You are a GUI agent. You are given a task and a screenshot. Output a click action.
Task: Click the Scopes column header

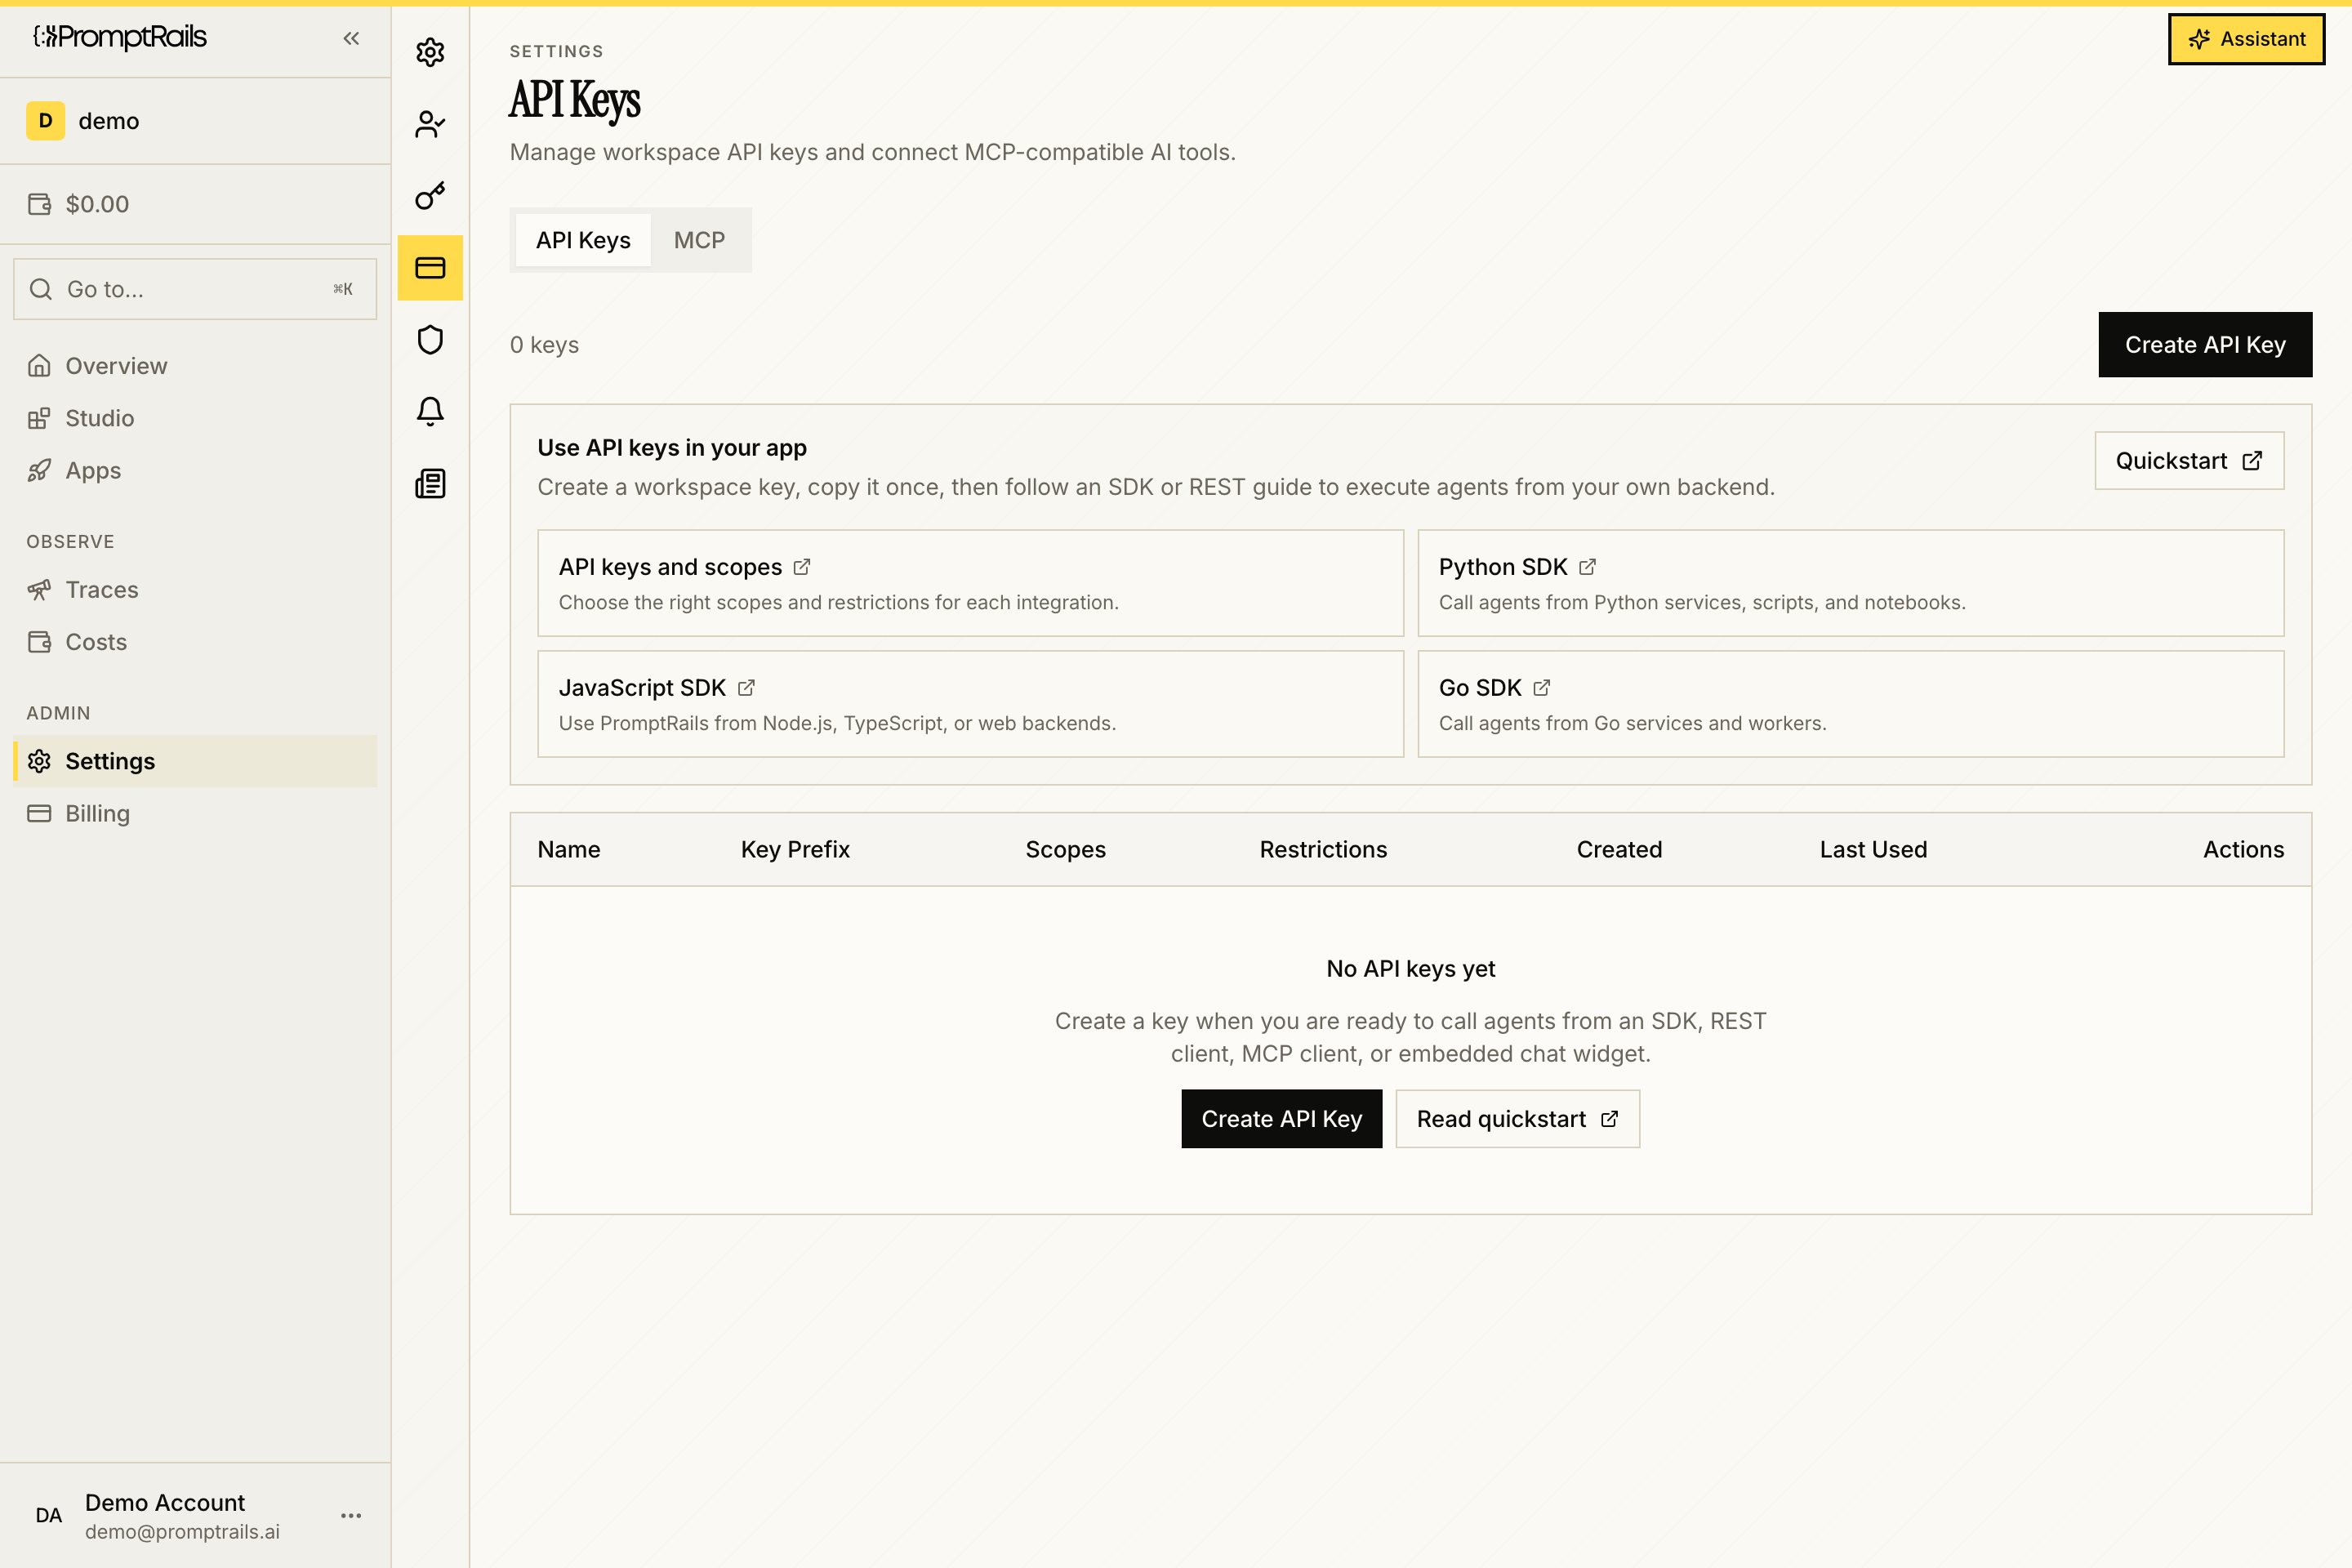pyautogui.click(x=1065, y=850)
